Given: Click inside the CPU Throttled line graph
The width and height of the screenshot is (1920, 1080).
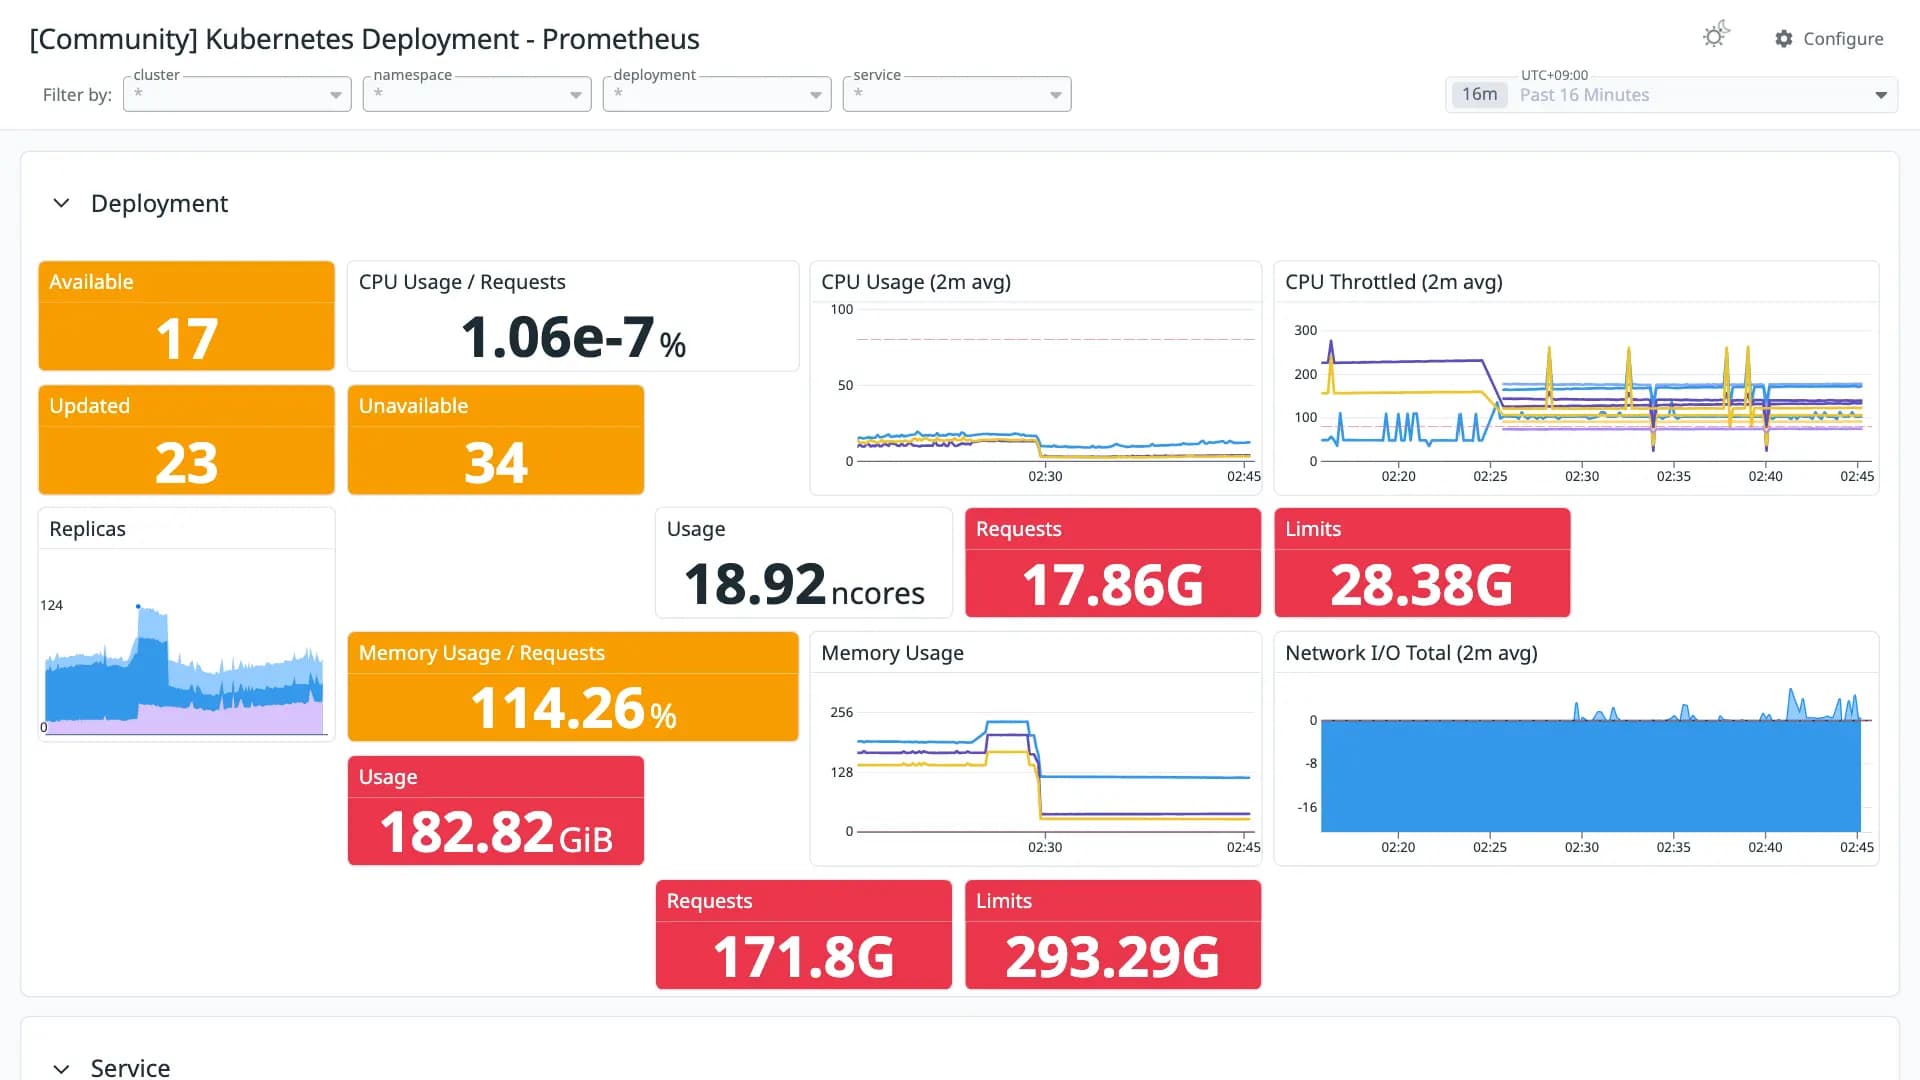Looking at the screenshot, I should click(1595, 395).
